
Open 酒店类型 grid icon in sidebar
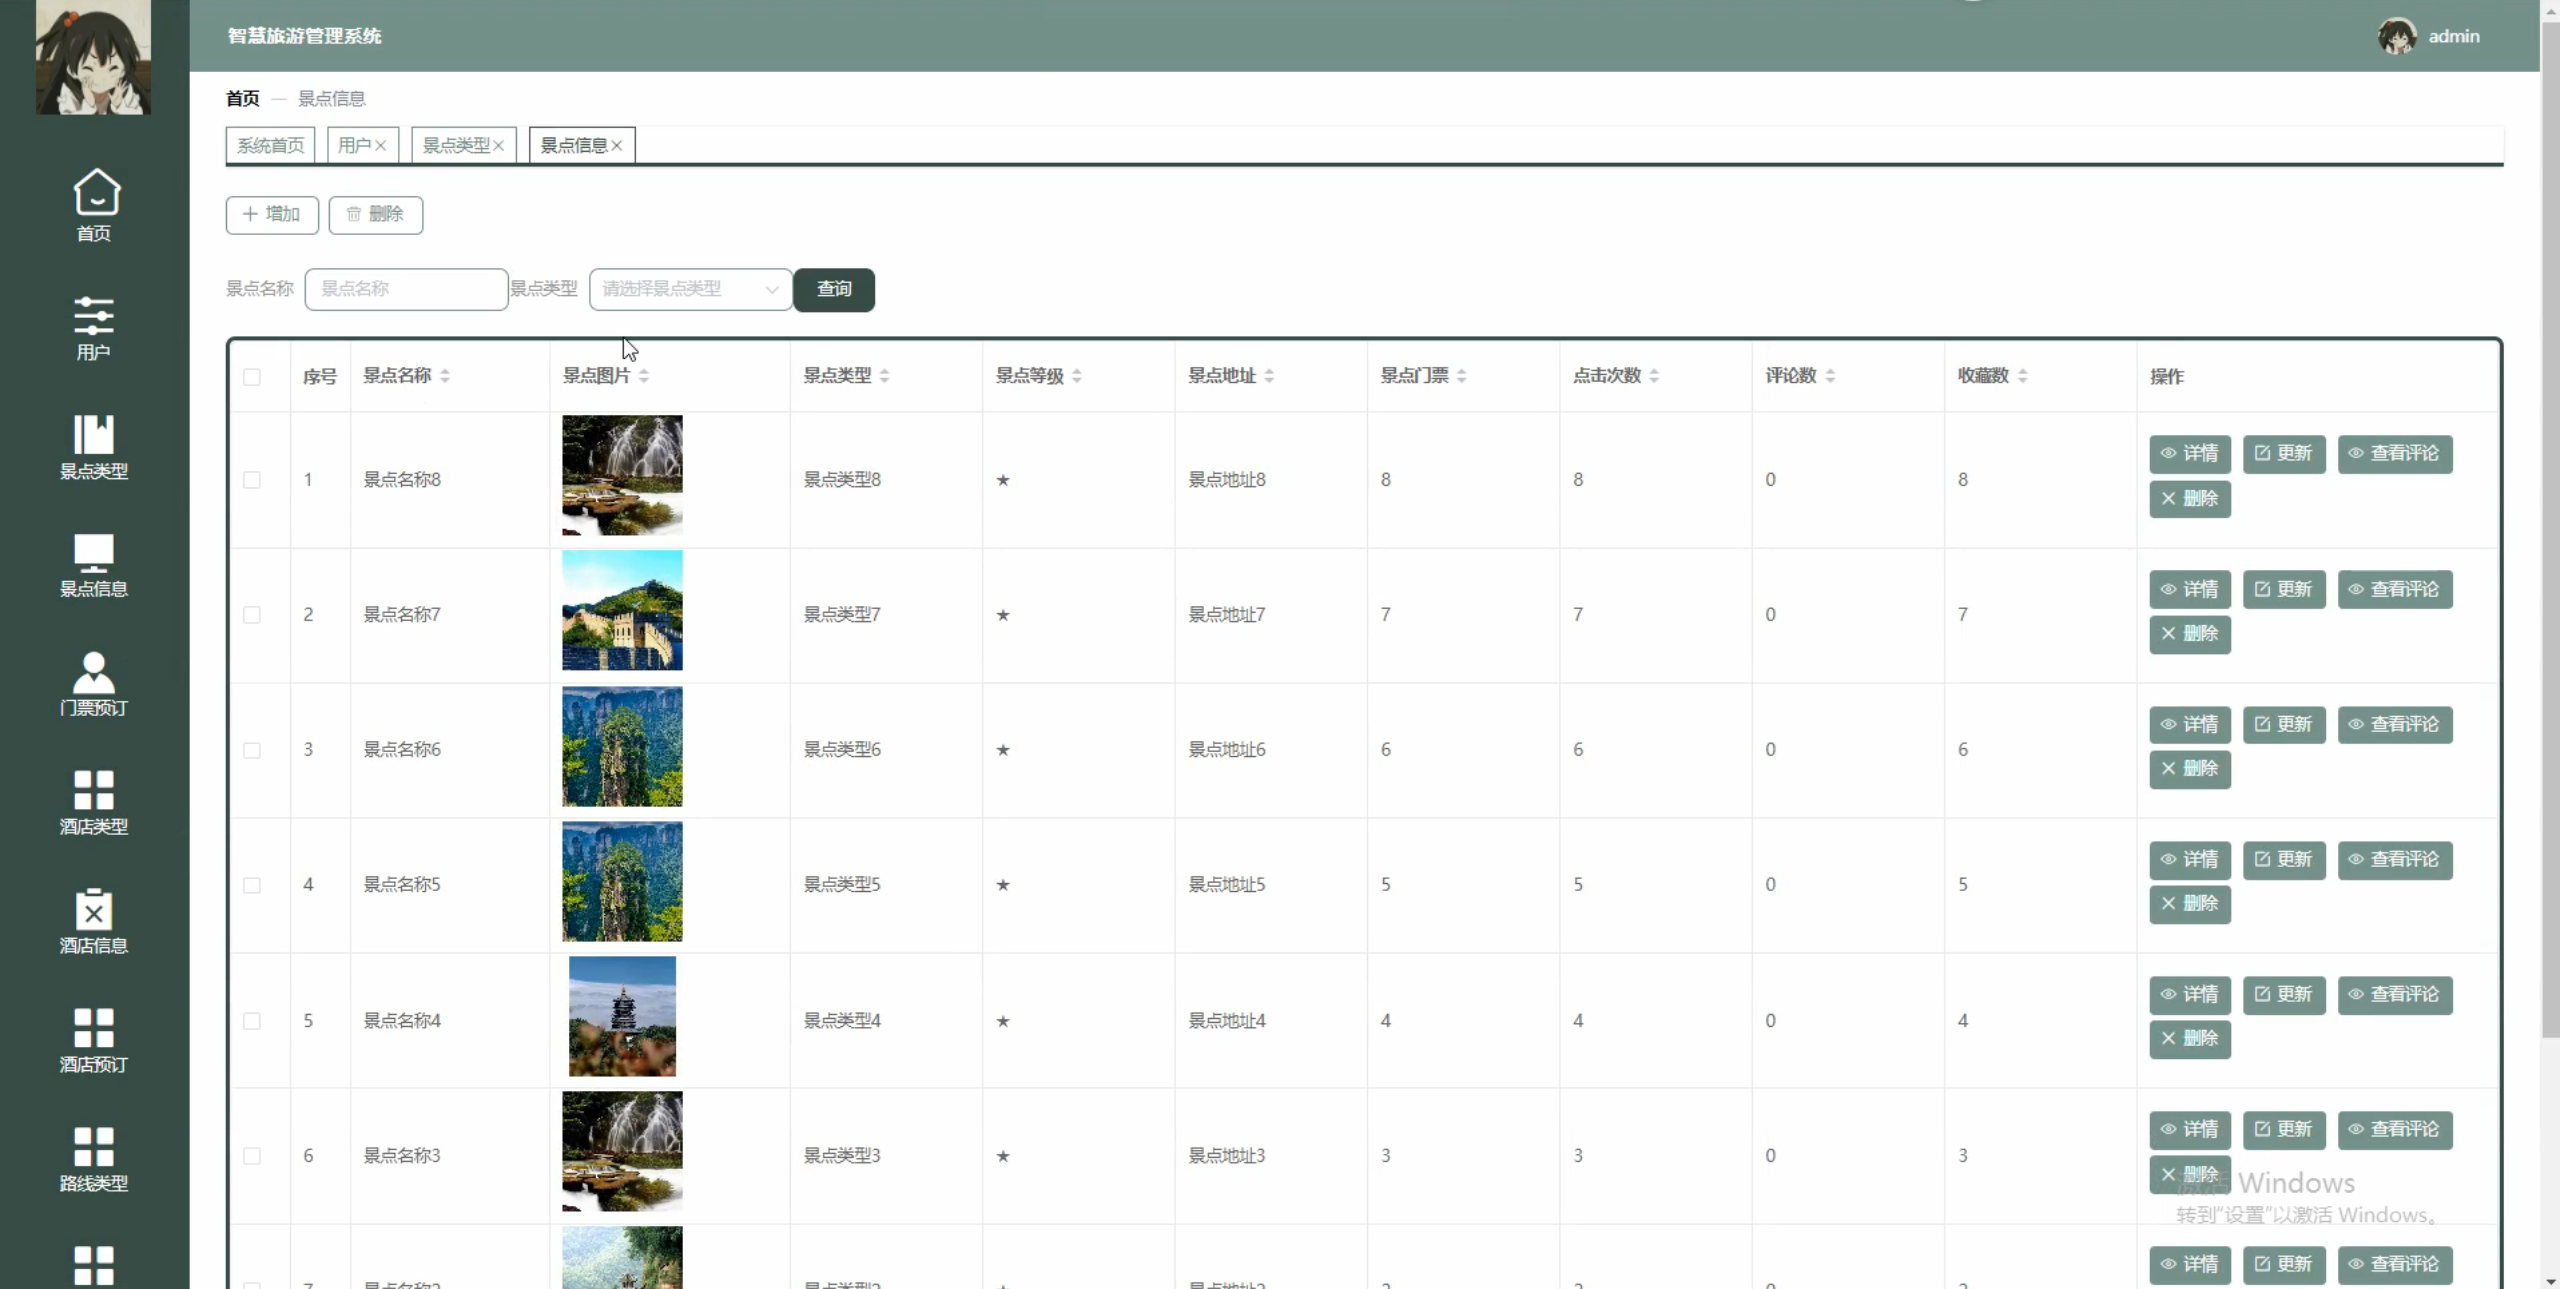pos(93,790)
